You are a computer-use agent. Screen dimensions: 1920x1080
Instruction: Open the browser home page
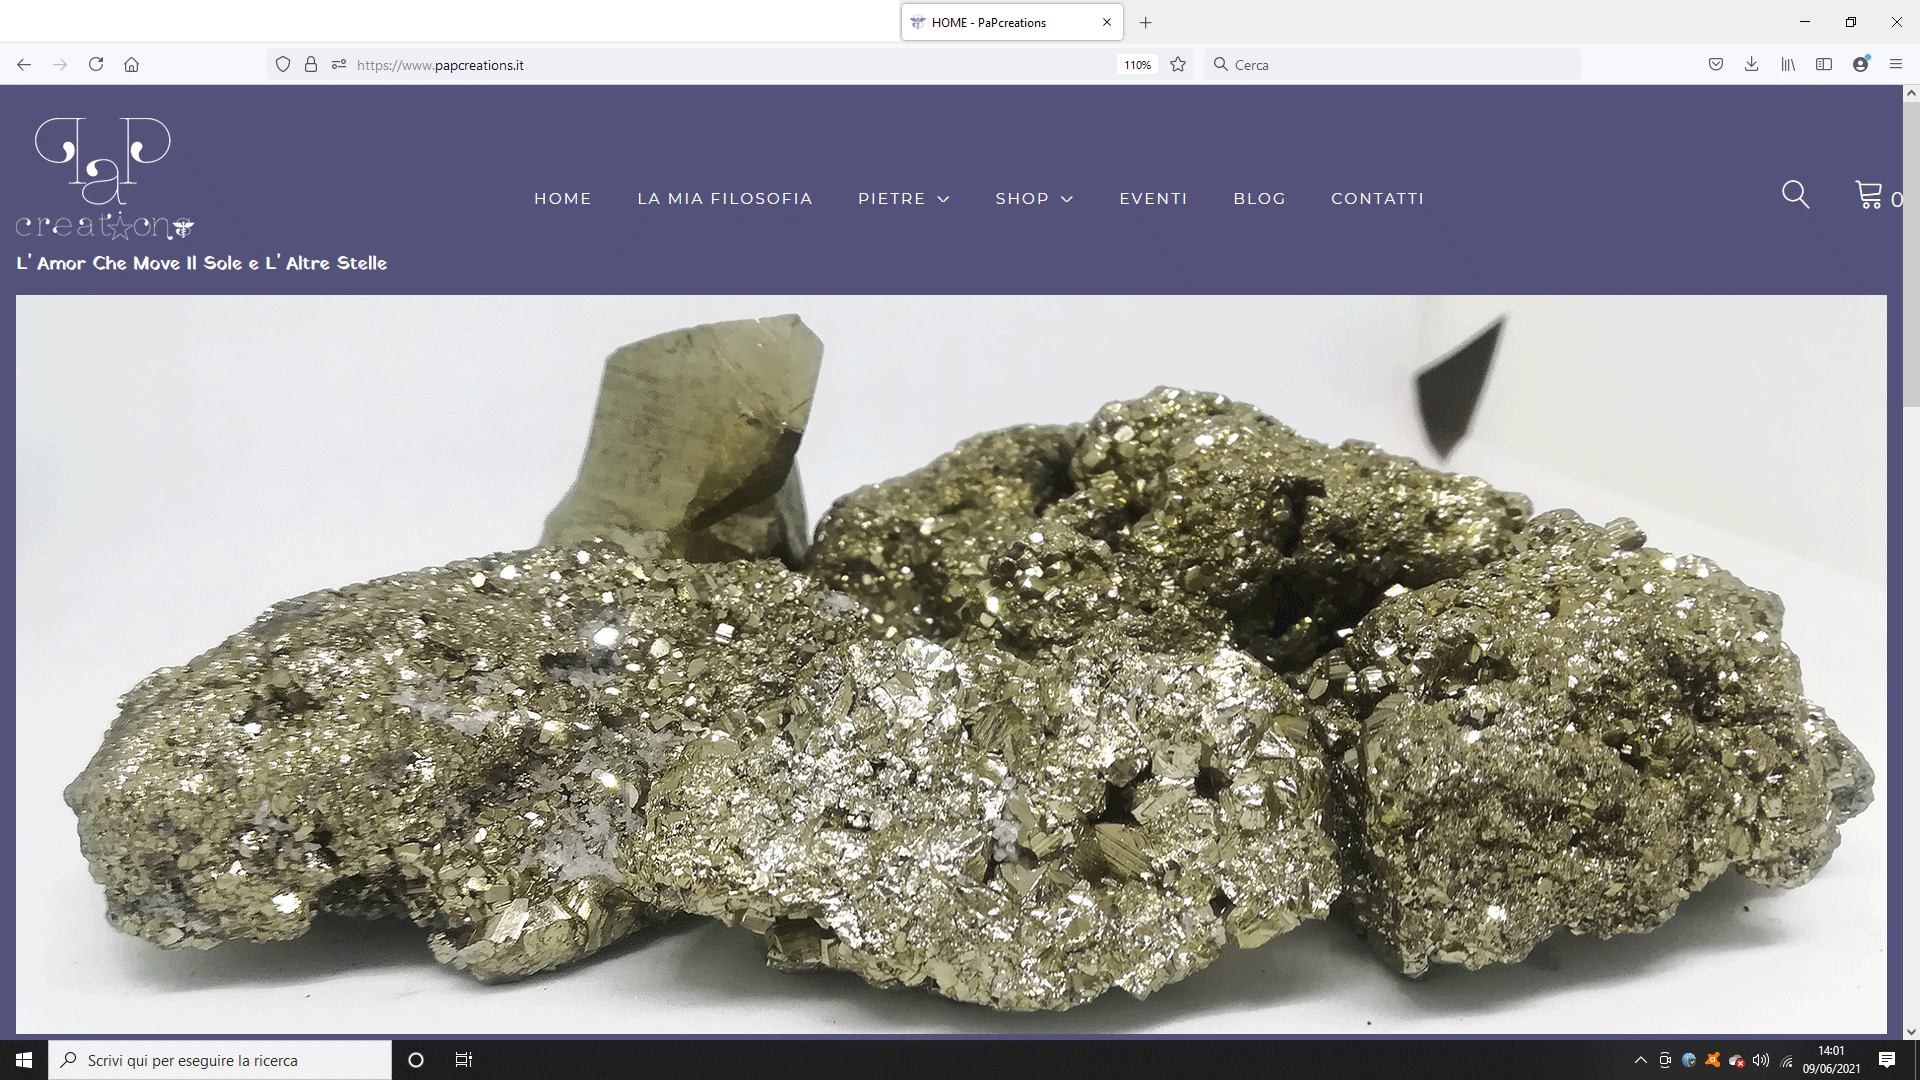131,65
